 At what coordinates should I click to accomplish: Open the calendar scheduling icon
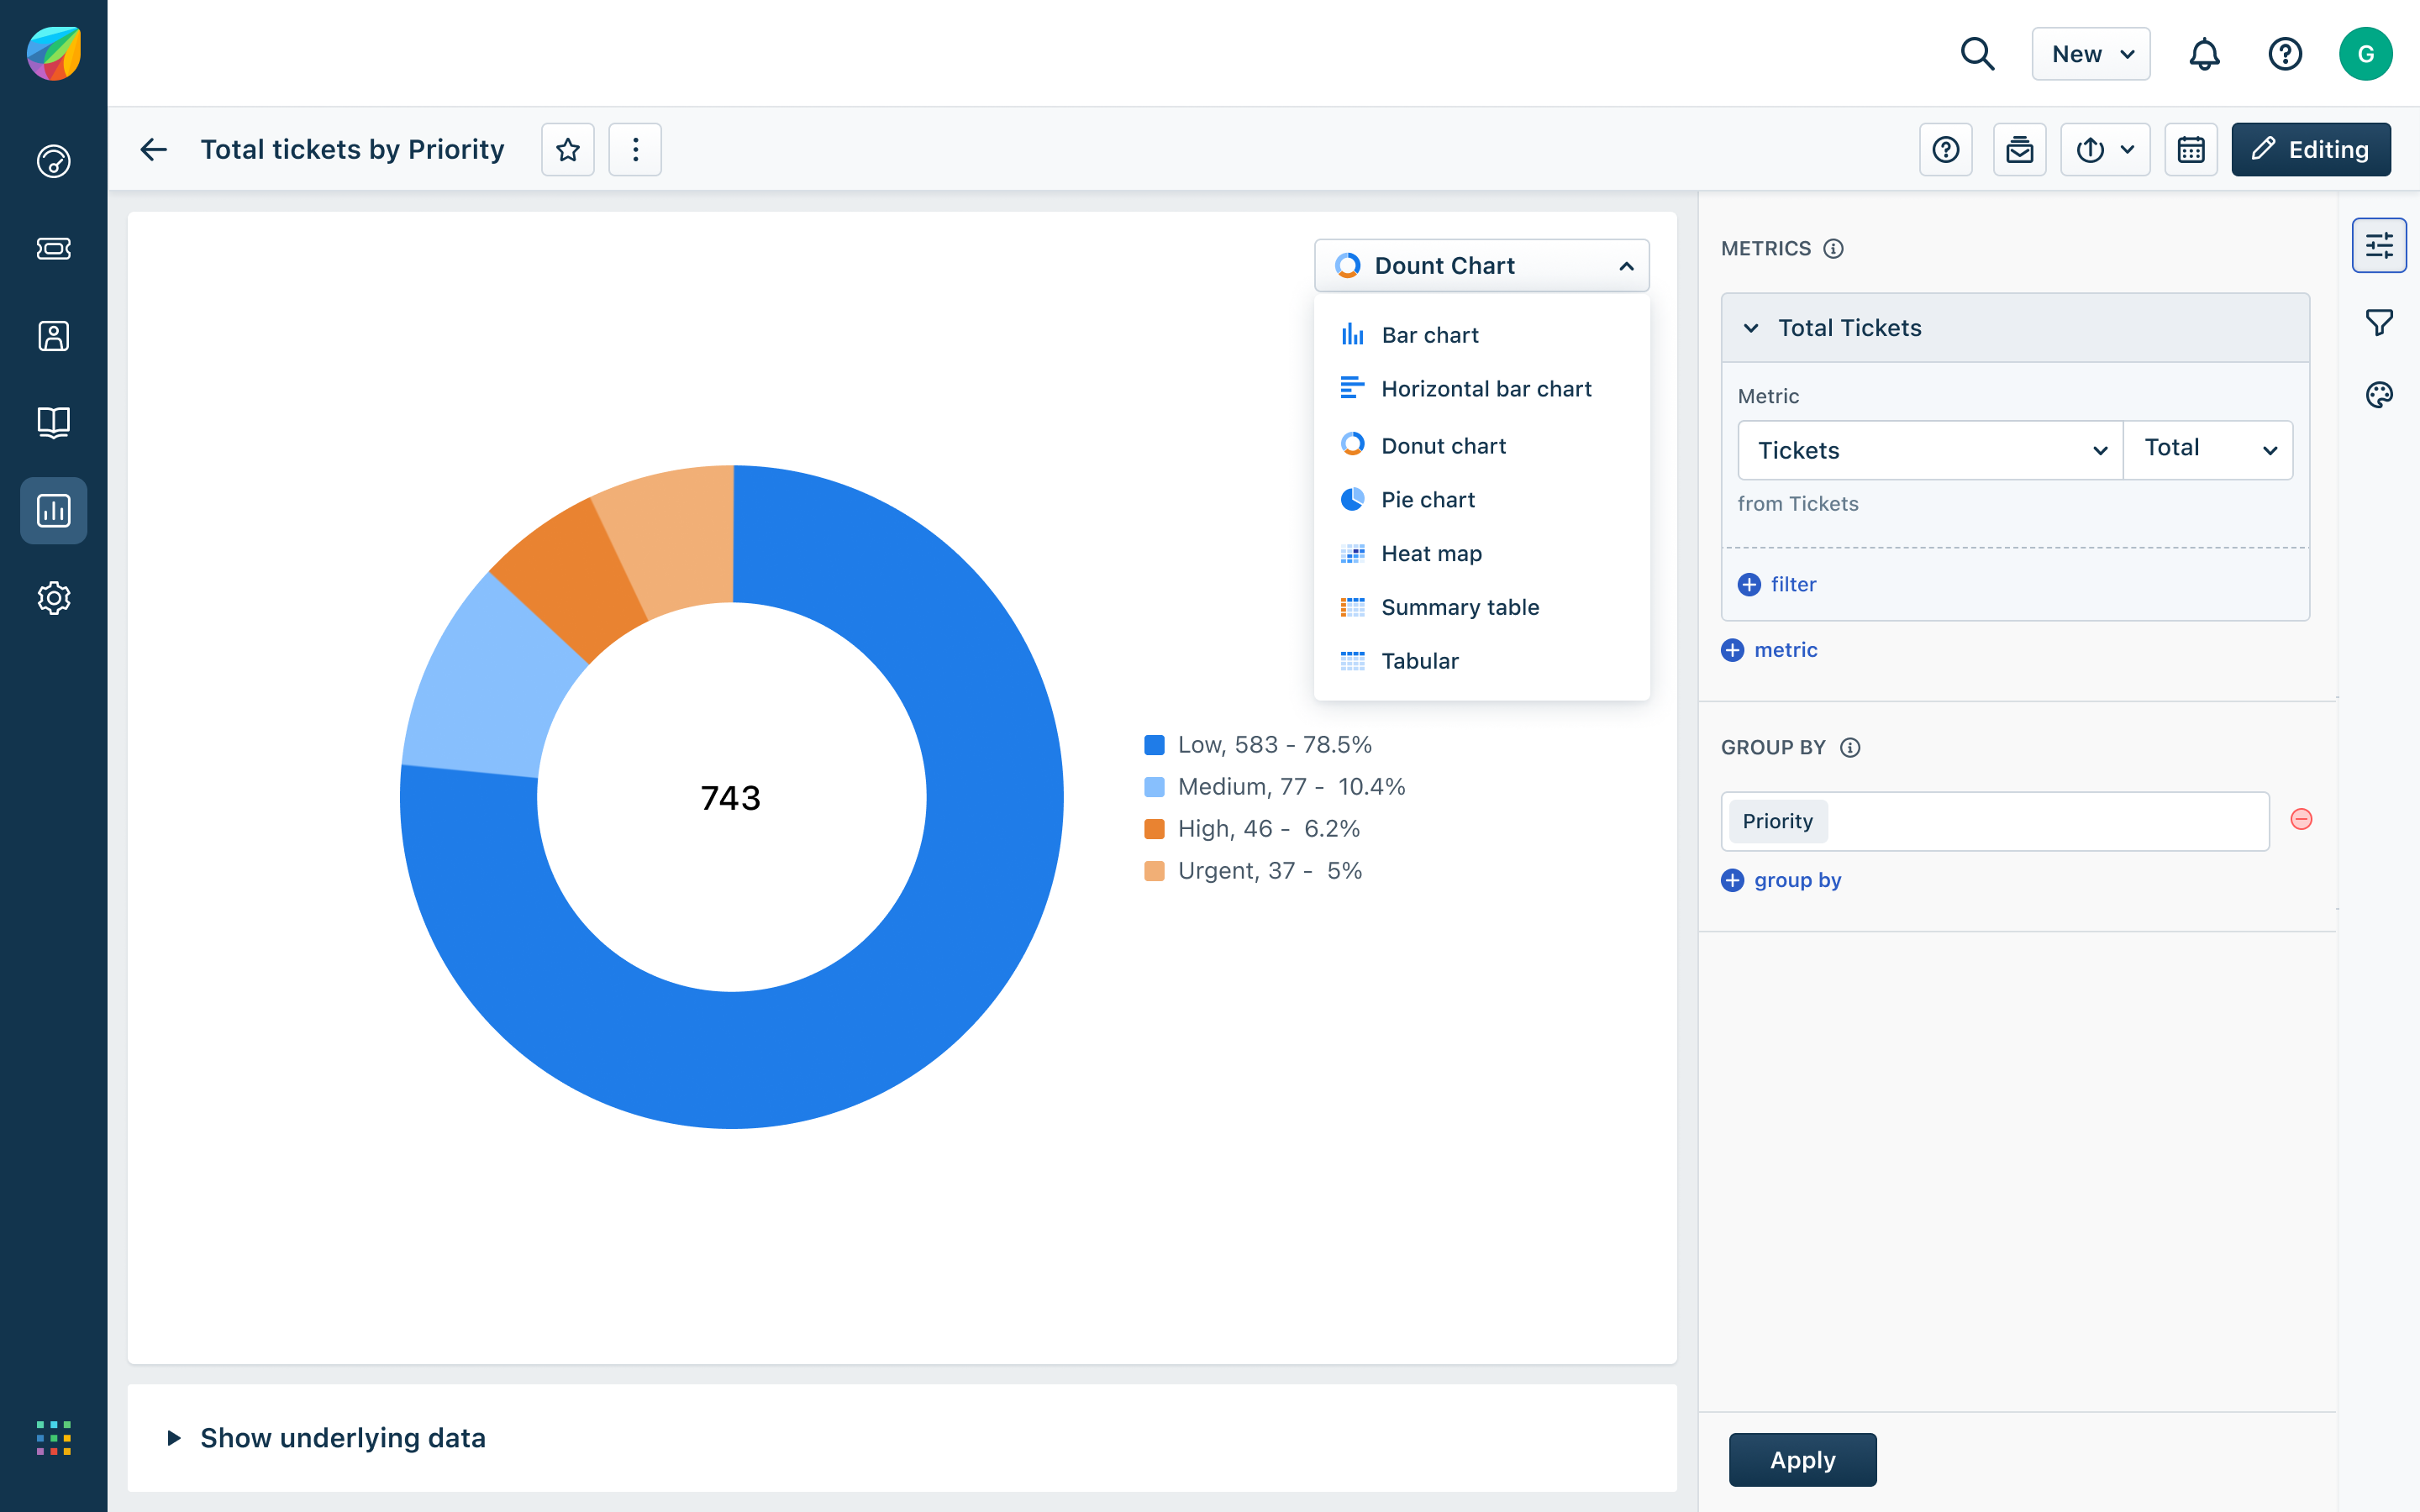2191,149
